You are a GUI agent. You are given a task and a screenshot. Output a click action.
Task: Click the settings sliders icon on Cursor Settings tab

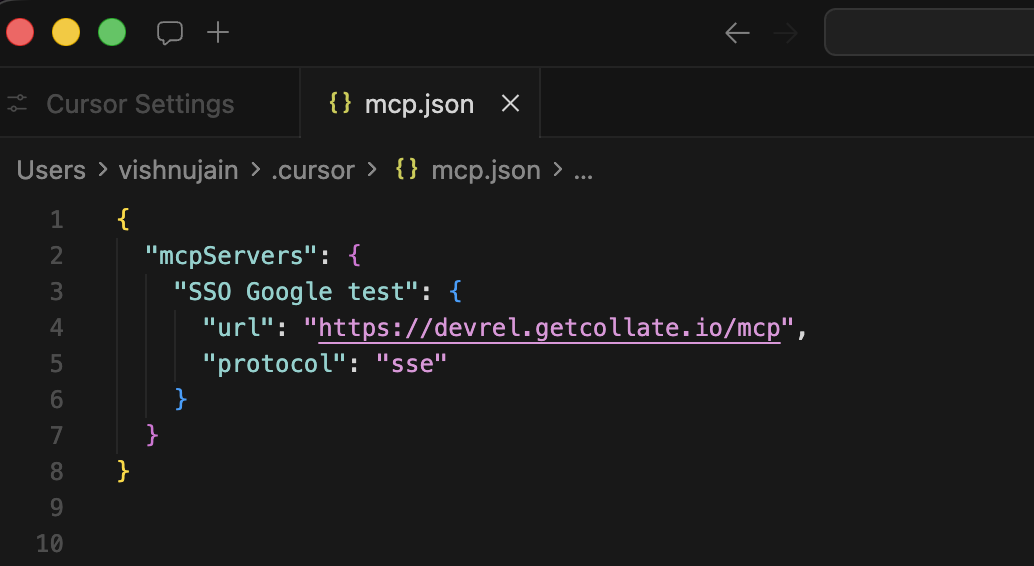click(17, 104)
